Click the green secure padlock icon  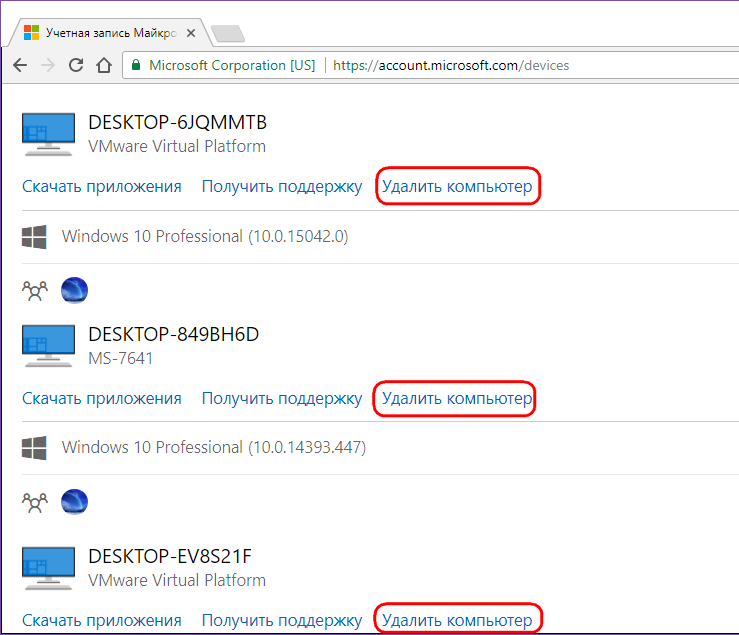[x=136, y=65]
